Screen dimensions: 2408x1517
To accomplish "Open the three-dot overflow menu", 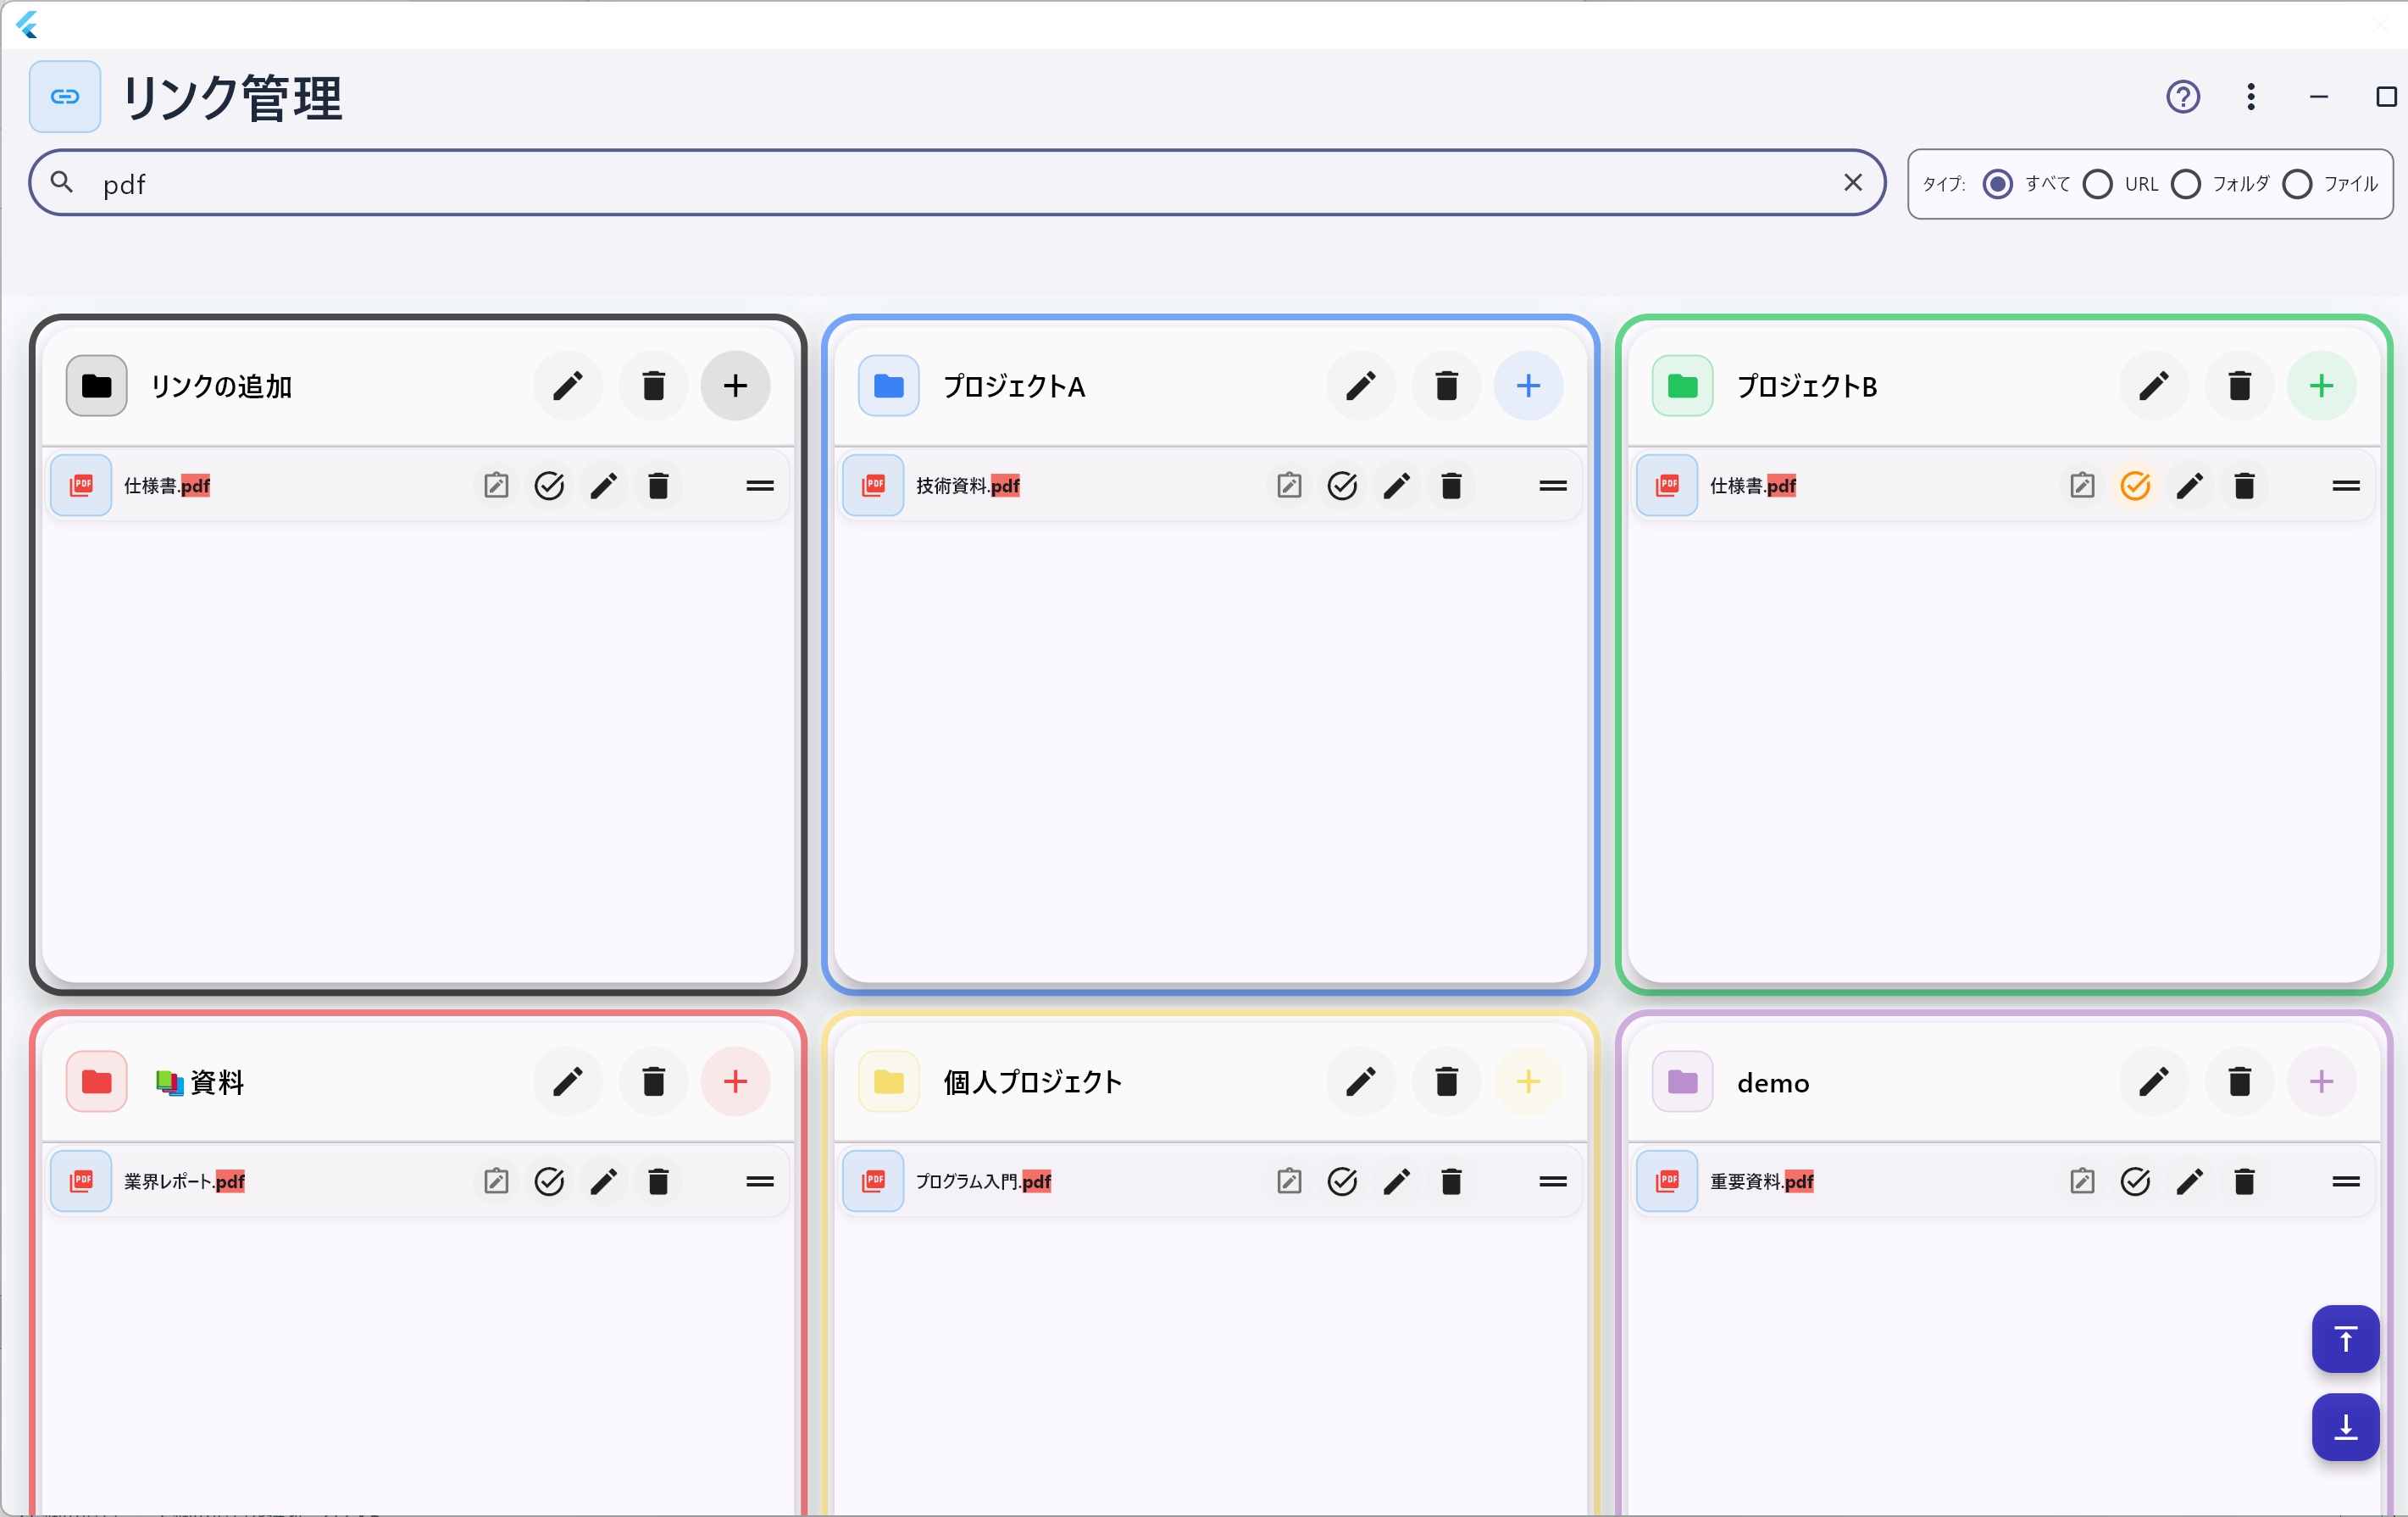I will (x=2251, y=97).
